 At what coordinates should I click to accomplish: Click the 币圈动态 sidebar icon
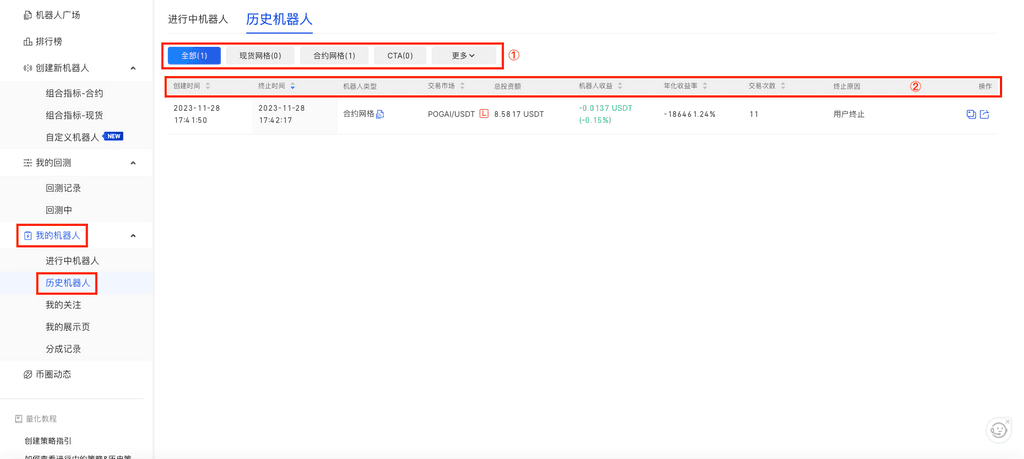27,374
